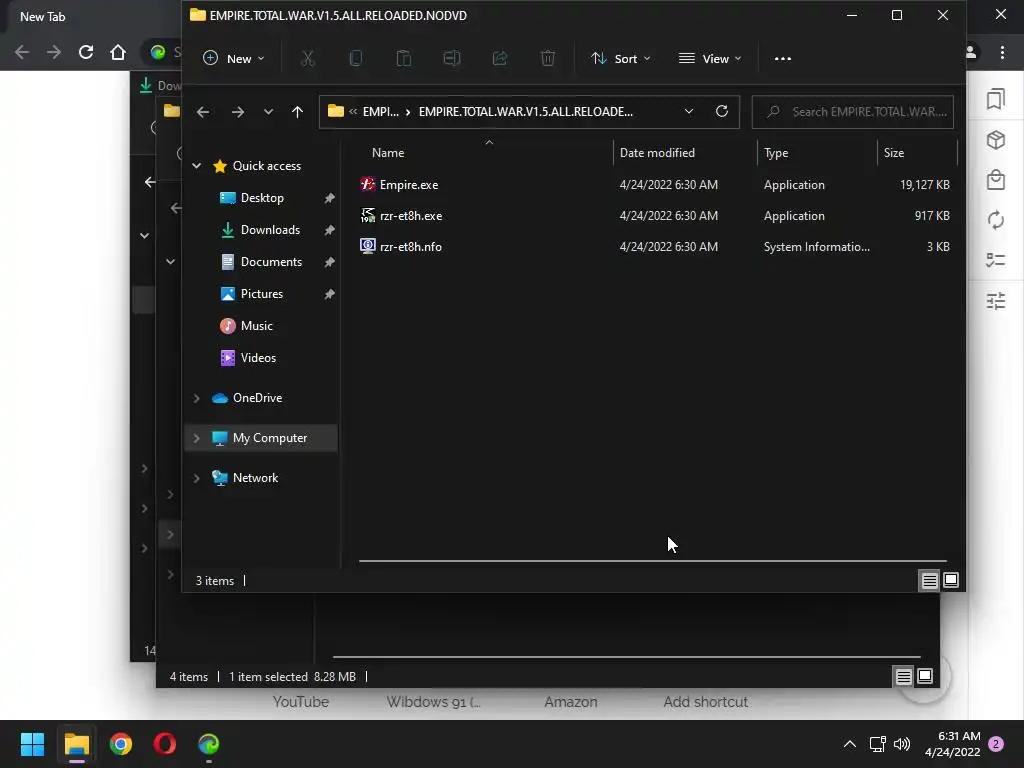Click the Share icon in toolbar

click(x=500, y=59)
